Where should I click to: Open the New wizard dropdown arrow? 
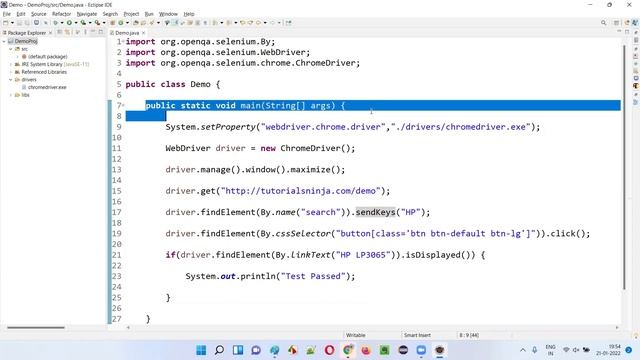(x=12, y=23)
